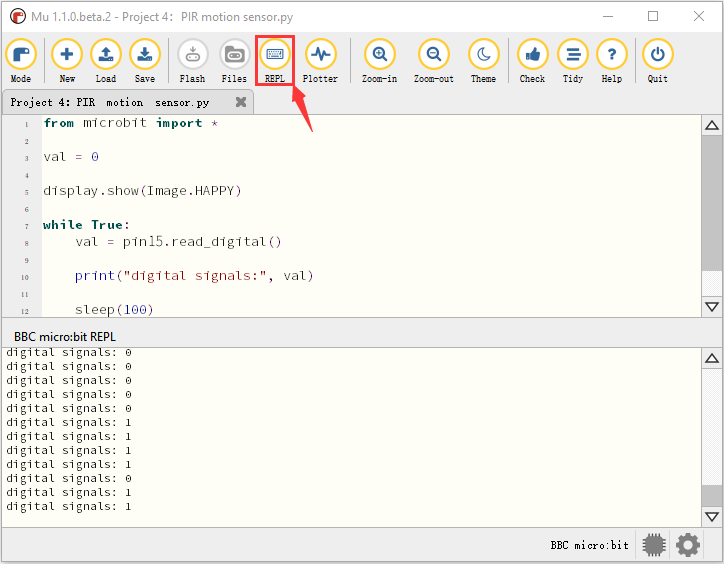Click the 'BBC micro:bit REPL' panel title
Screen dimensions: 724x564
click(x=65, y=337)
